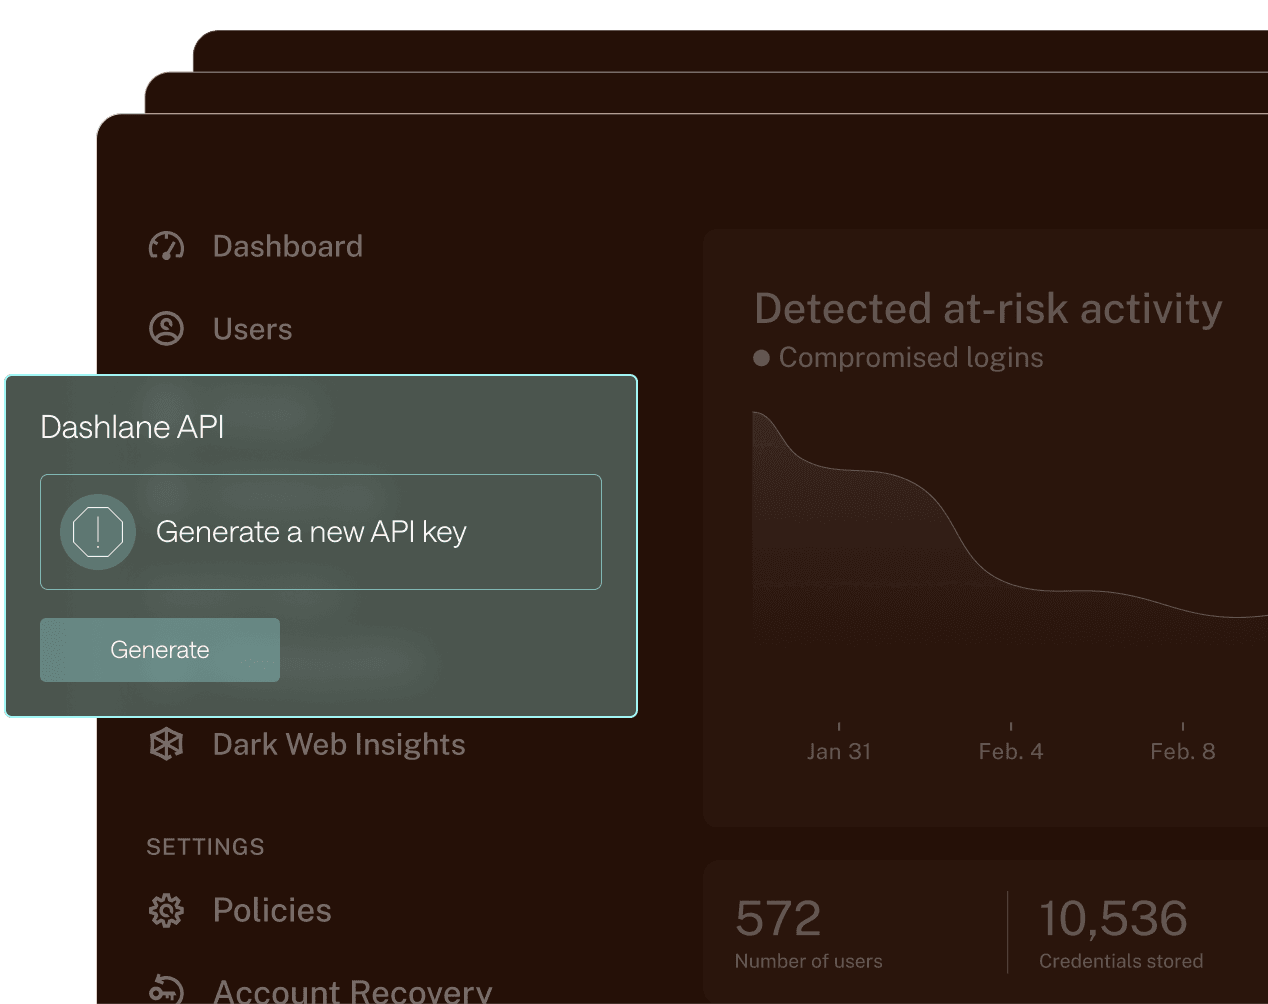1268x1004 pixels.
Task: Toggle Compromised logins series visibility
Action: pyautogui.click(x=899, y=357)
